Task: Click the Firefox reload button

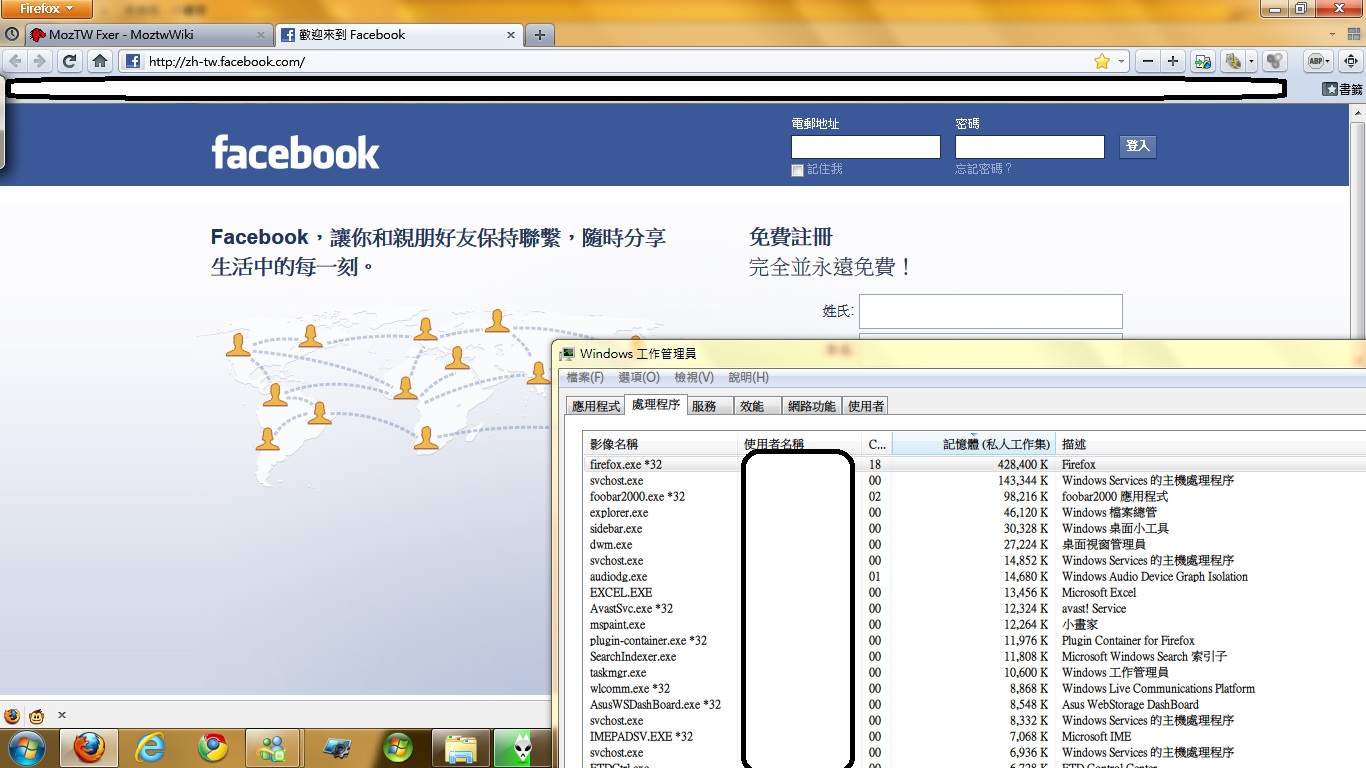Action: click(x=70, y=61)
